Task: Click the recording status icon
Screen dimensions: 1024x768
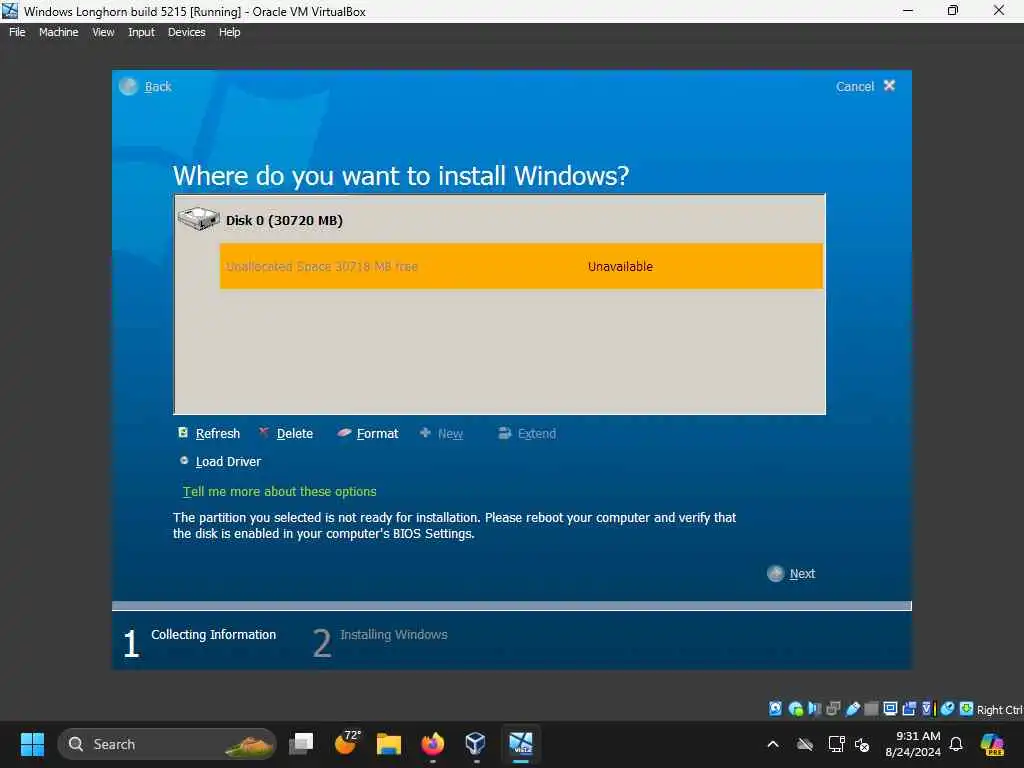Action: tap(909, 709)
